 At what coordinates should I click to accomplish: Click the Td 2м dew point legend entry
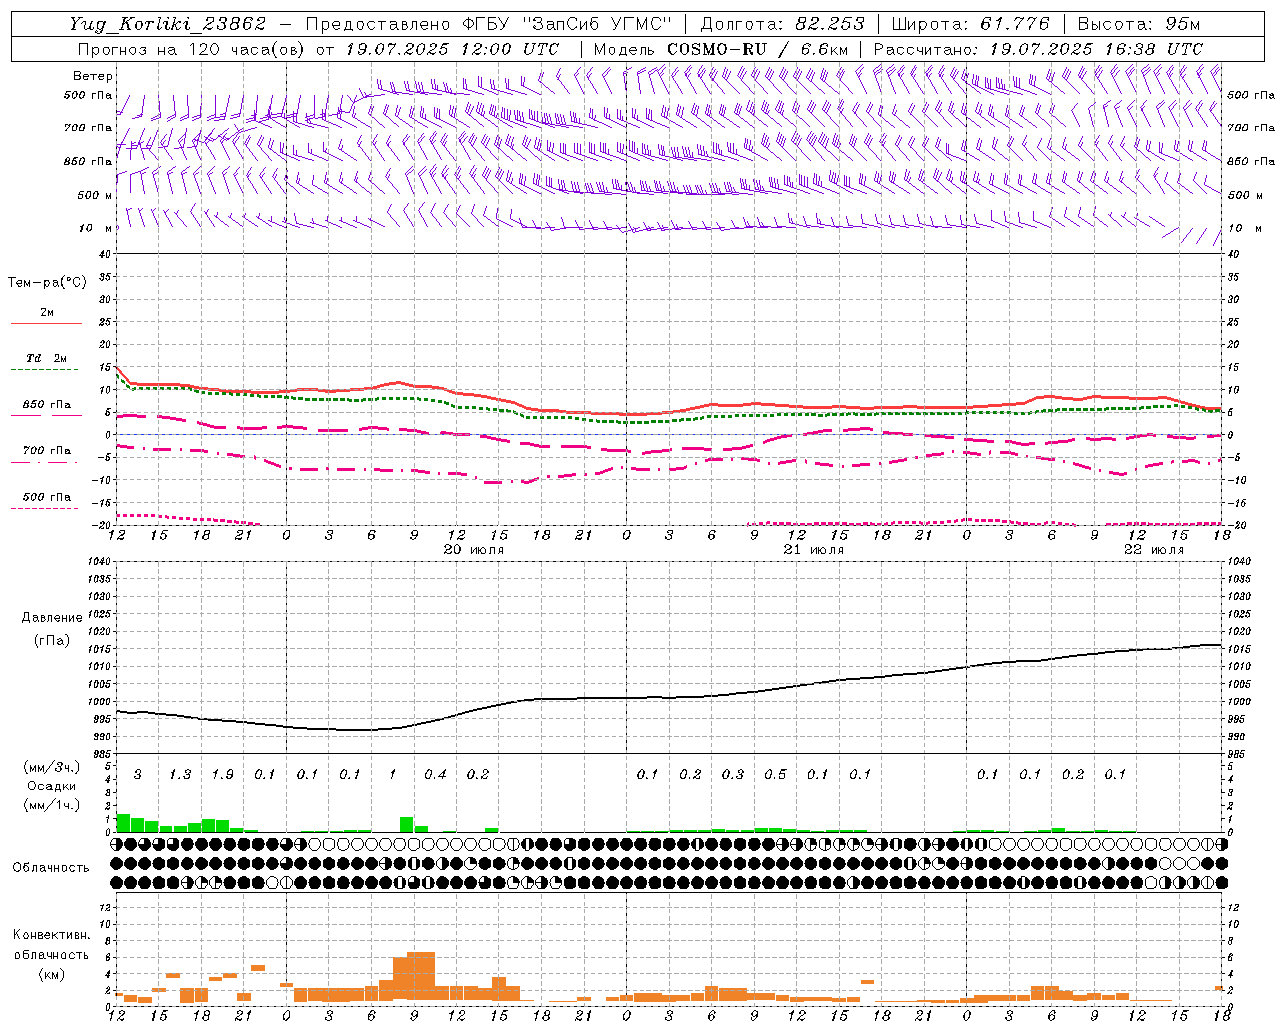[46, 358]
